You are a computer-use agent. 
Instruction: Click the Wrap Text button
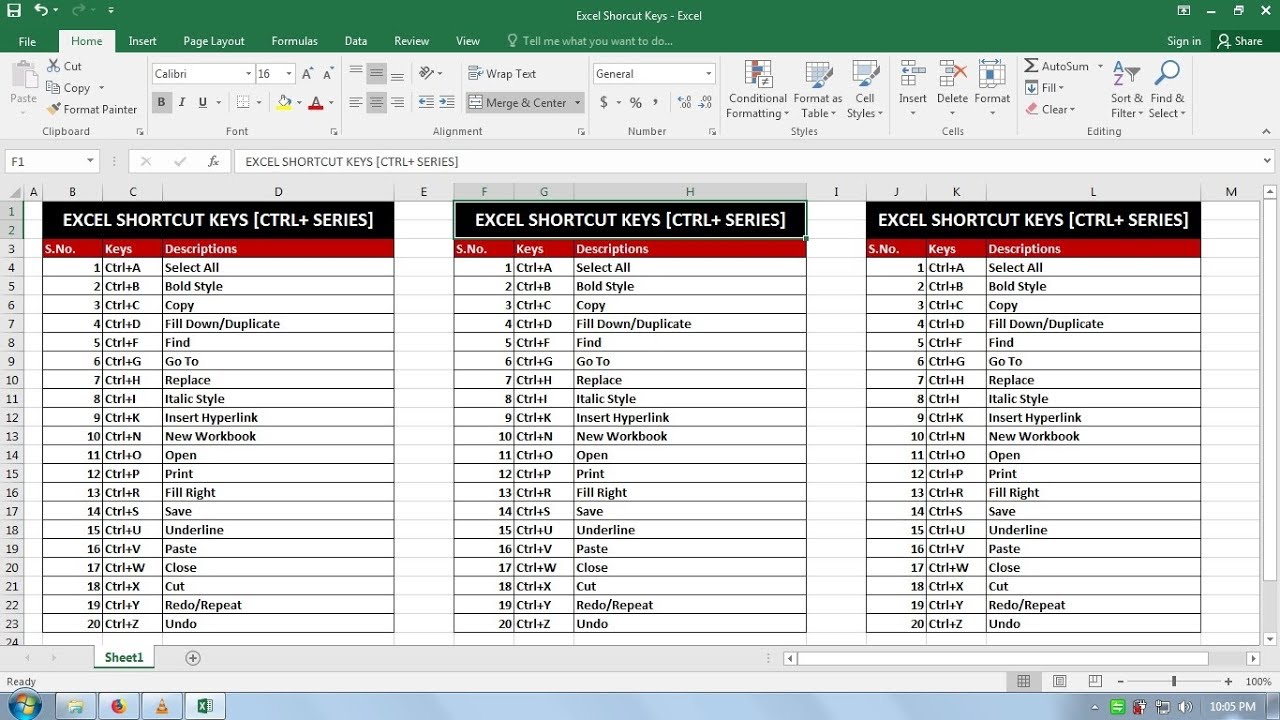coord(502,74)
